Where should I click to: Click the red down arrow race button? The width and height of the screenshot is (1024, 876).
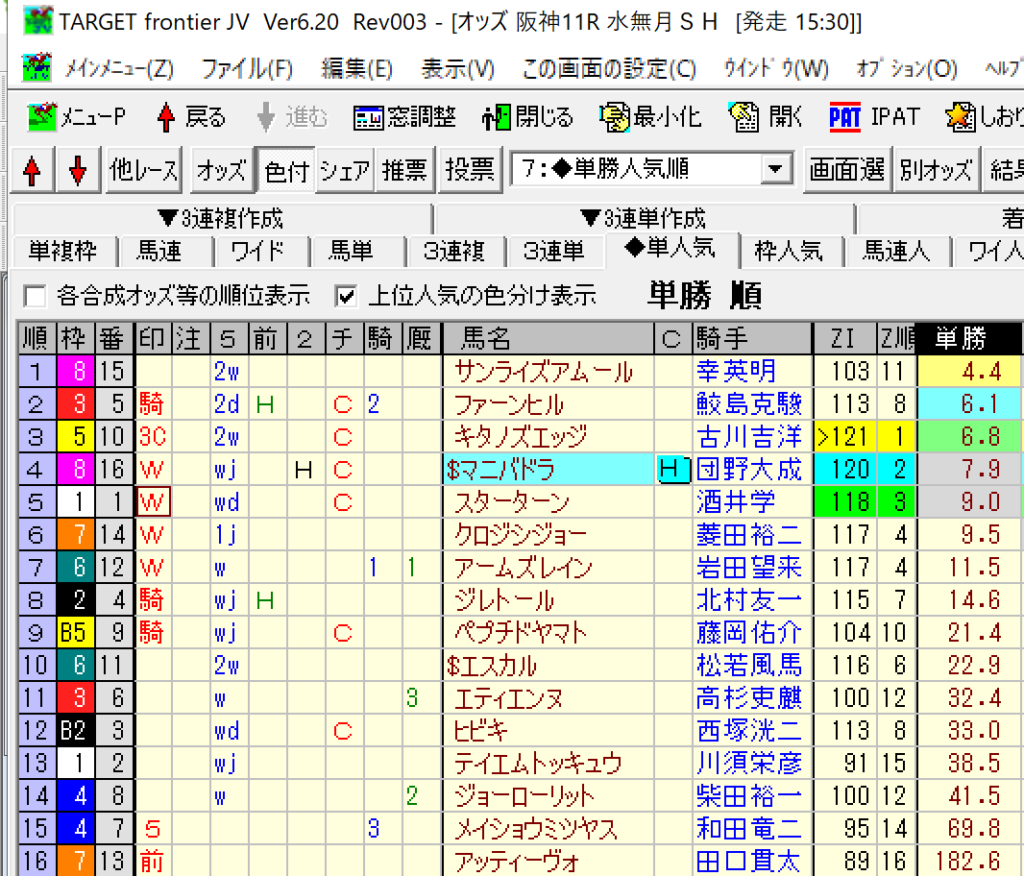point(78,171)
